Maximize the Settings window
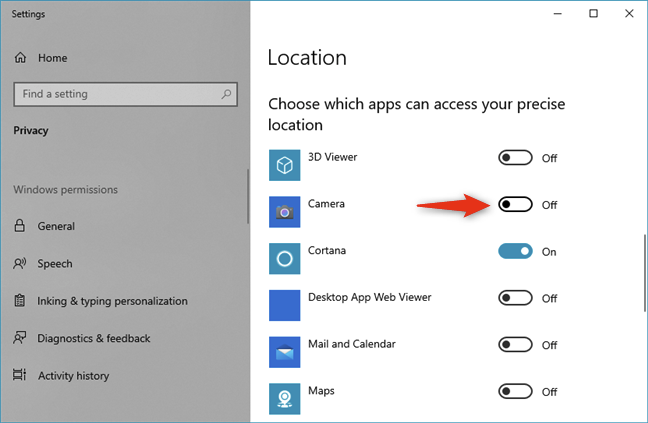 pos(593,14)
